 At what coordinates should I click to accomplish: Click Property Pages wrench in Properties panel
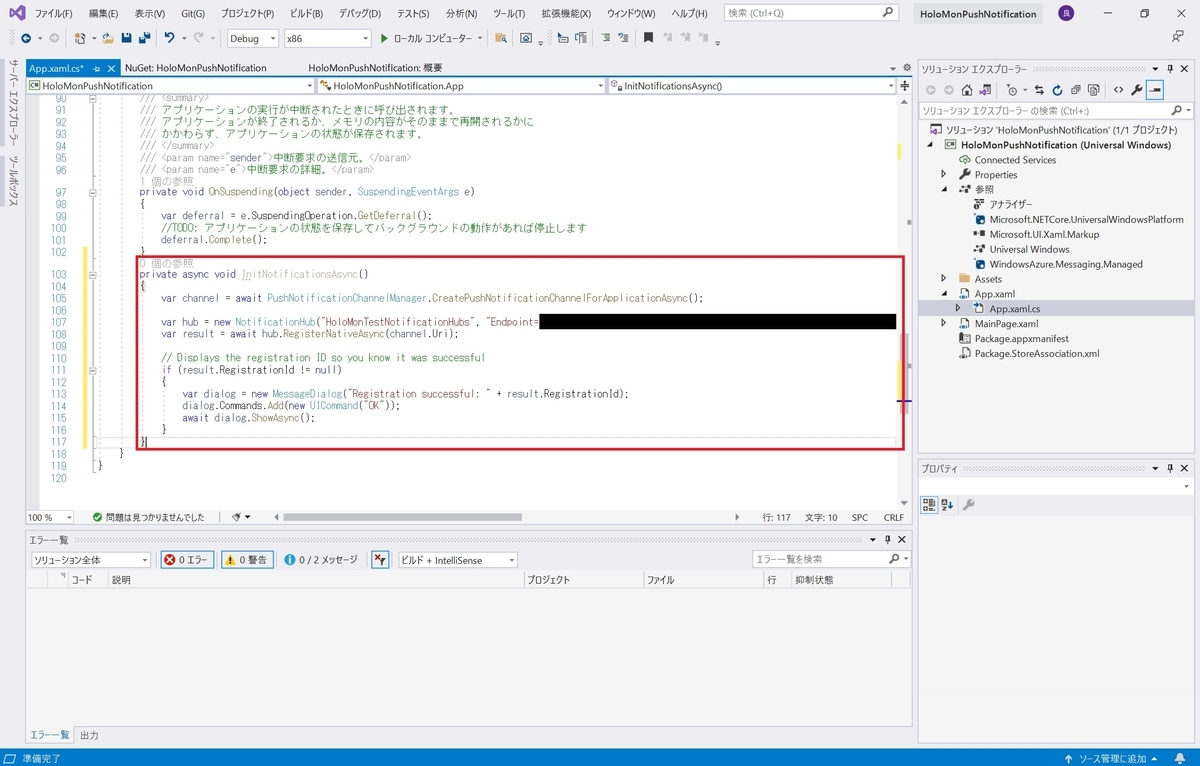click(968, 505)
